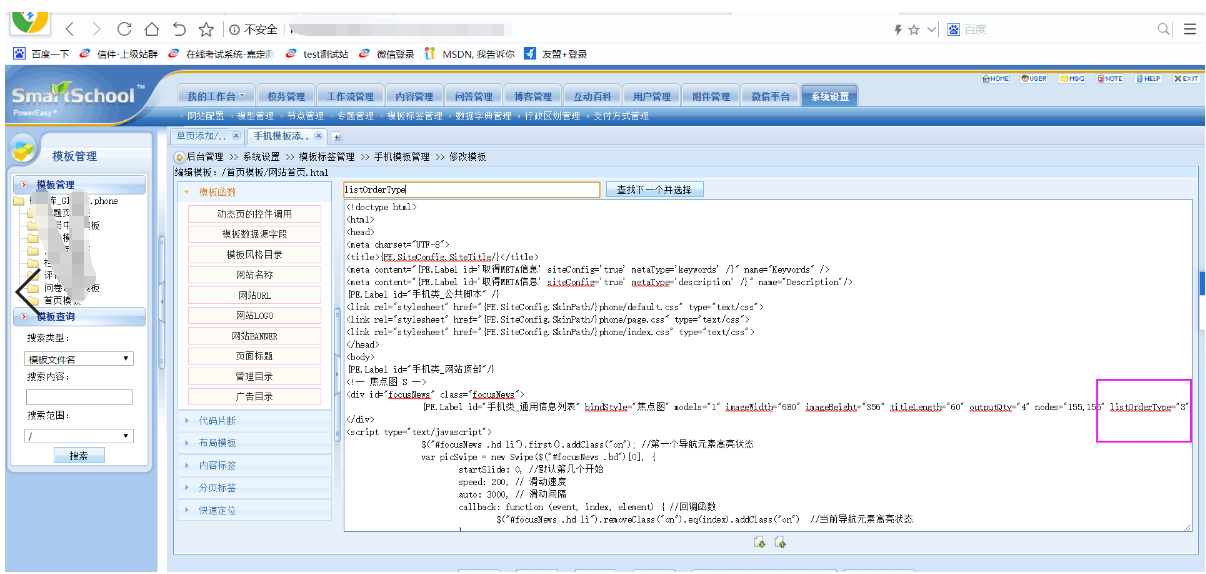Click the HOME icon in top-right header
This screenshot has width=1206, height=574.
coord(995,78)
